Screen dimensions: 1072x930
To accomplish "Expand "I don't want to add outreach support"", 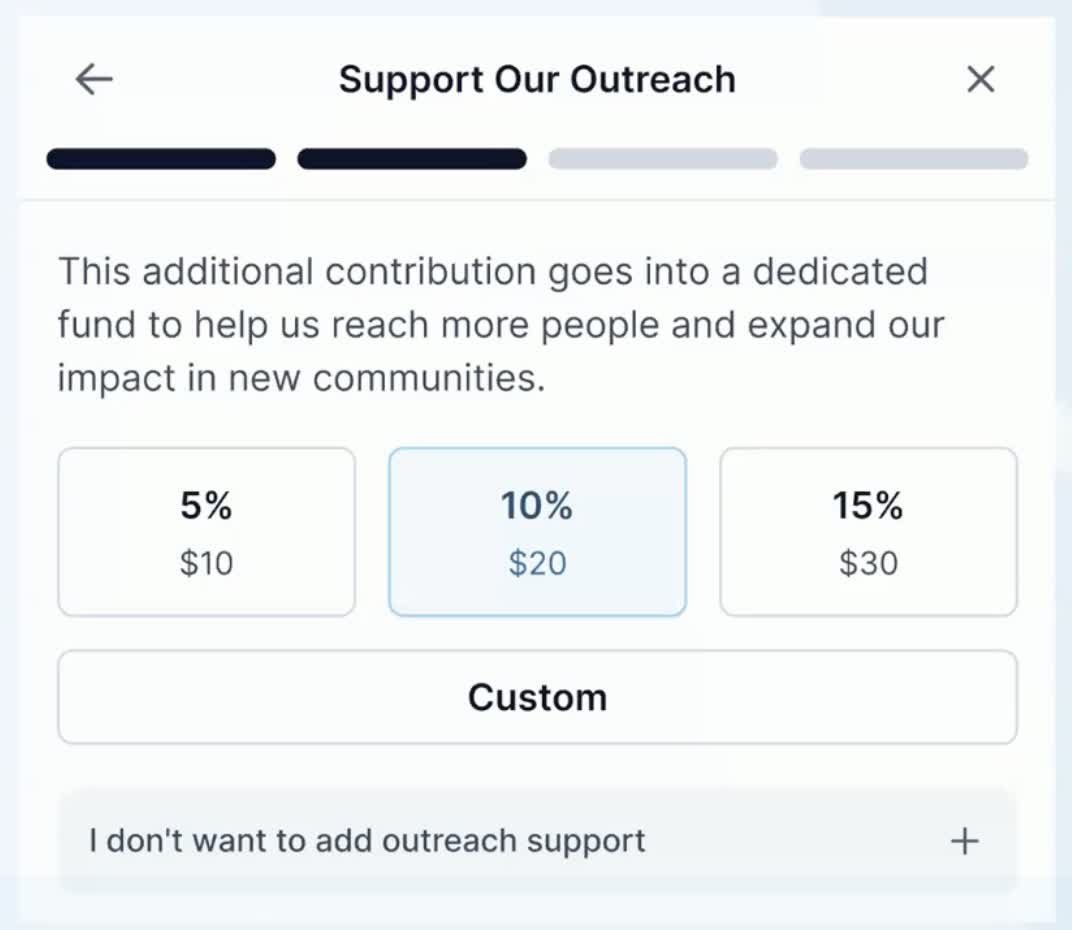I will tap(367, 841).
